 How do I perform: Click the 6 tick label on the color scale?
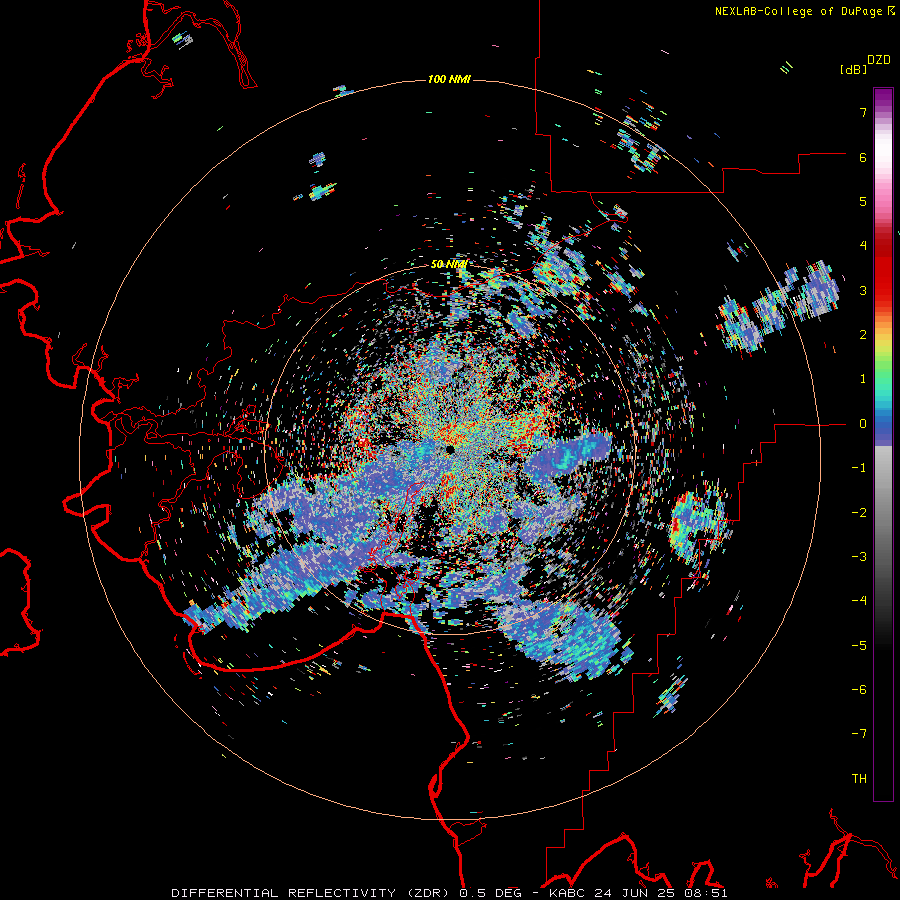click(863, 157)
